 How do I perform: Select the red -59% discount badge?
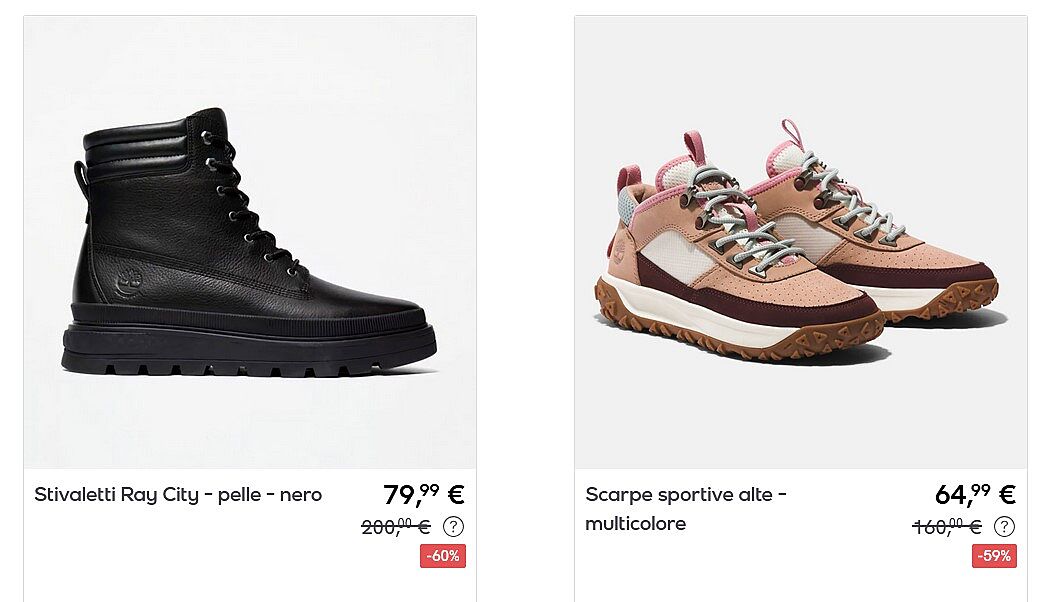994,556
